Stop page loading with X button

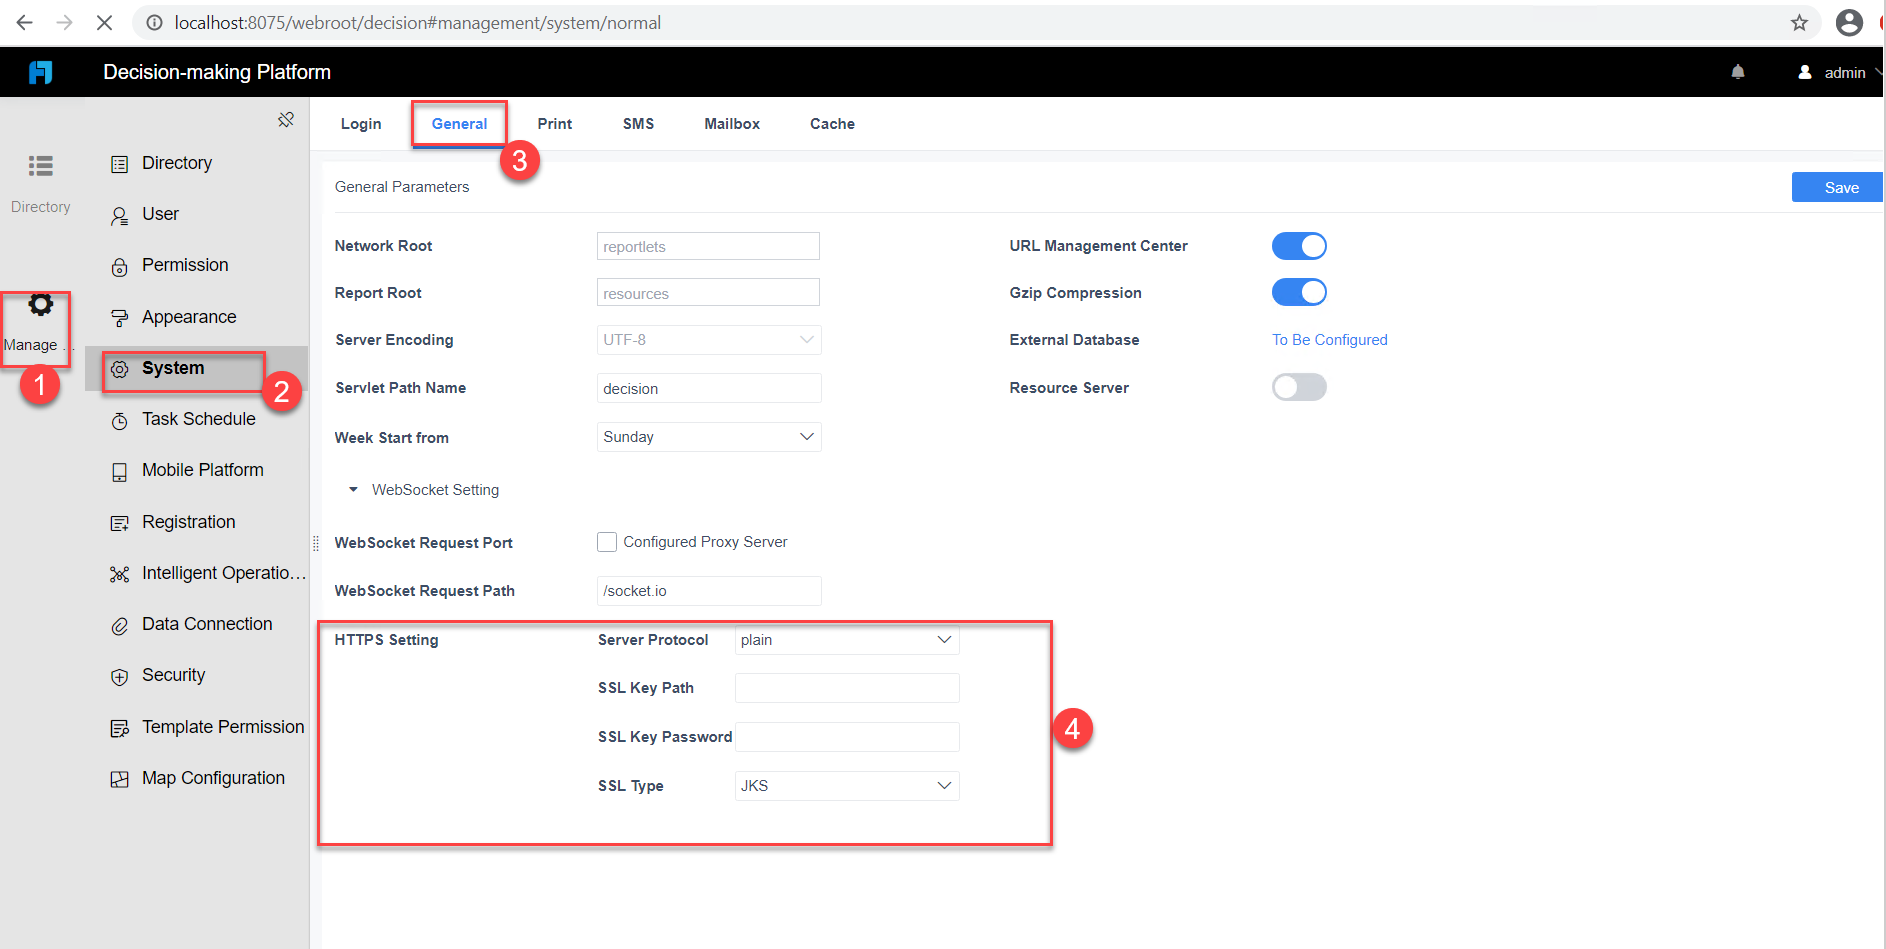click(x=104, y=22)
